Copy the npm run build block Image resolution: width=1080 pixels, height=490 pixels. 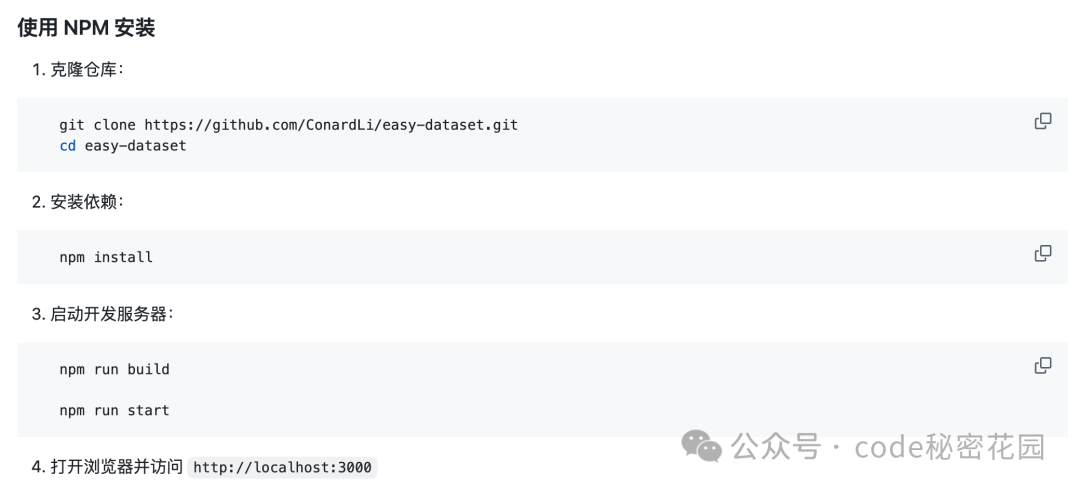pos(1043,365)
